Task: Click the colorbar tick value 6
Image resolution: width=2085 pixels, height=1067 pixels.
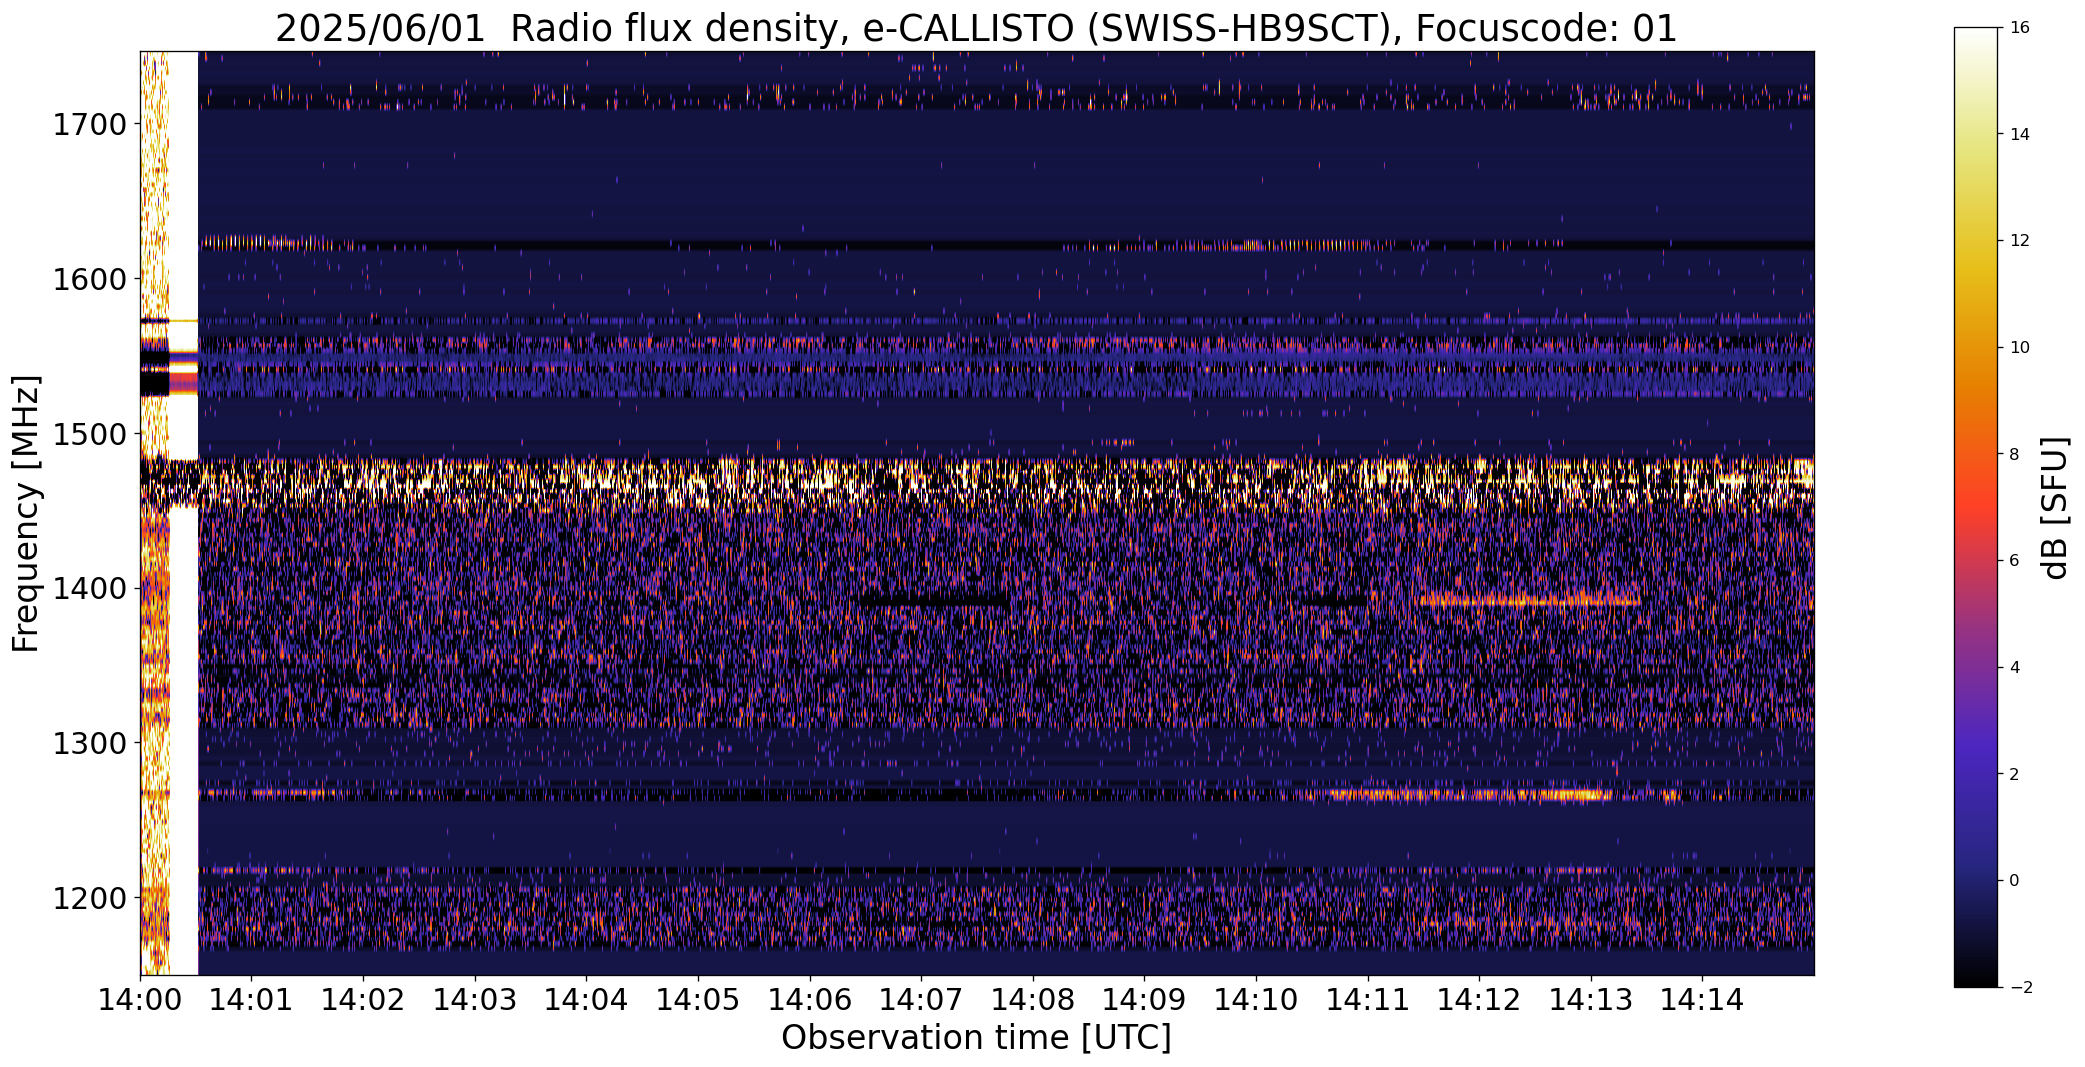Action: click(x=2014, y=561)
